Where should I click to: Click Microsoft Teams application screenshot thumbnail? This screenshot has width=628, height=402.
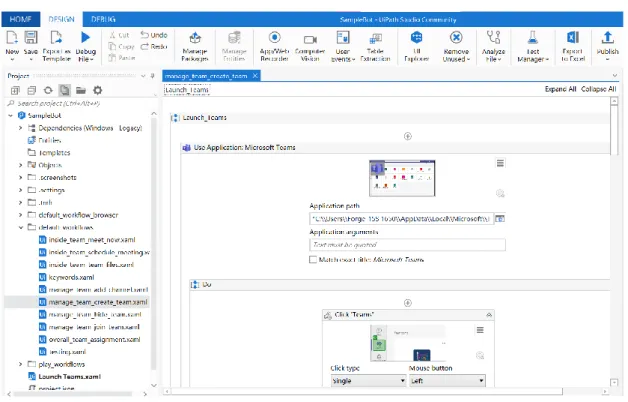402,179
